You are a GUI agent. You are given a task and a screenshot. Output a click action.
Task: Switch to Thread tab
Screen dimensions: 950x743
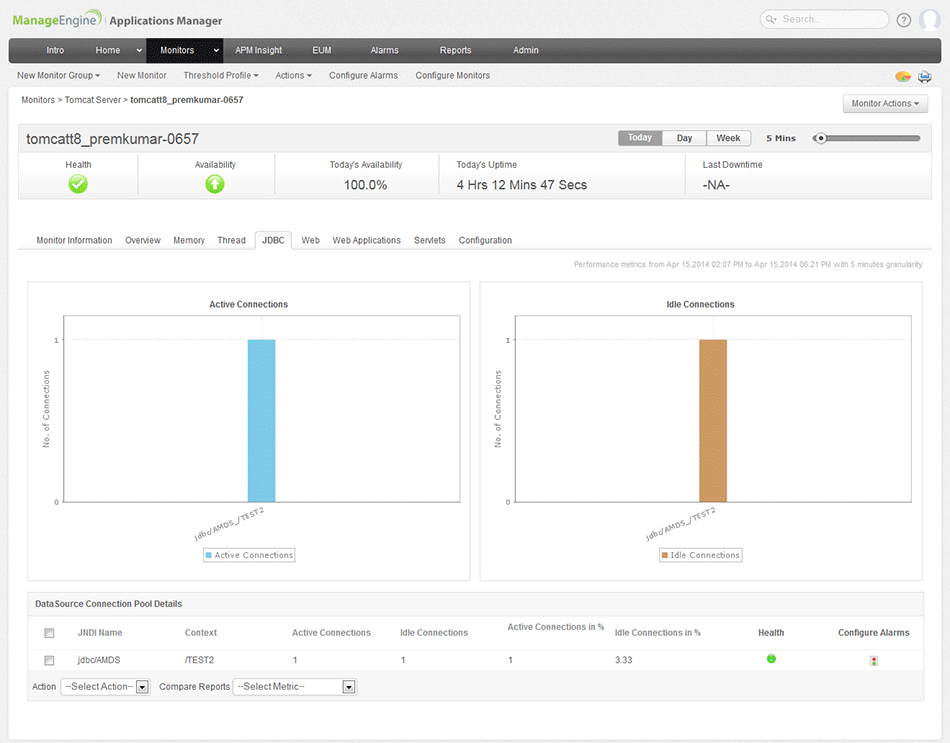(x=231, y=241)
